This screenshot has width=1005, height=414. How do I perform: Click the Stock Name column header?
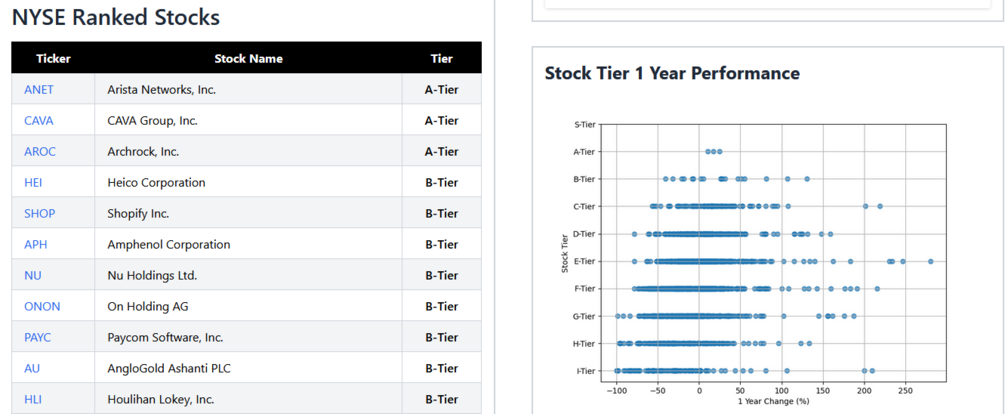click(x=248, y=59)
